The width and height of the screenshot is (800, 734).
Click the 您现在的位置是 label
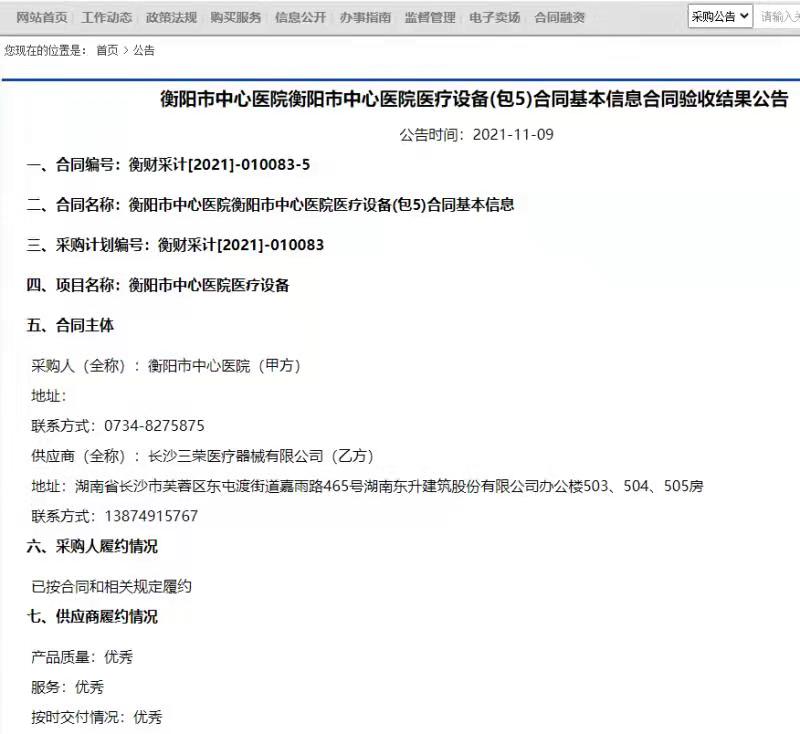tap(46, 50)
